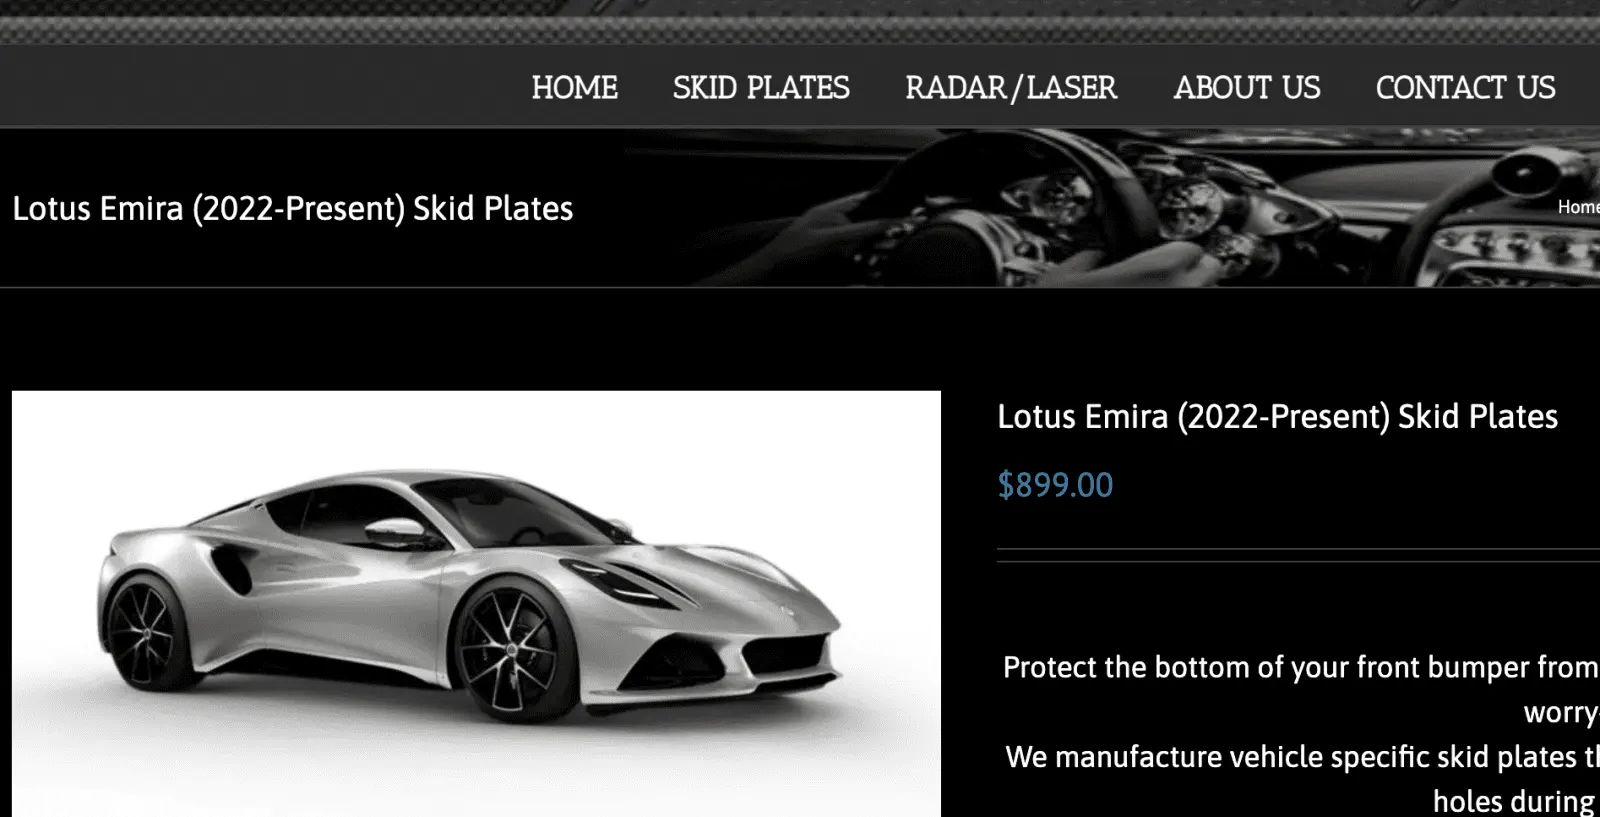Click the front bumper grille opening
This screenshot has height=817, width=1600.
[x=788, y=656]
